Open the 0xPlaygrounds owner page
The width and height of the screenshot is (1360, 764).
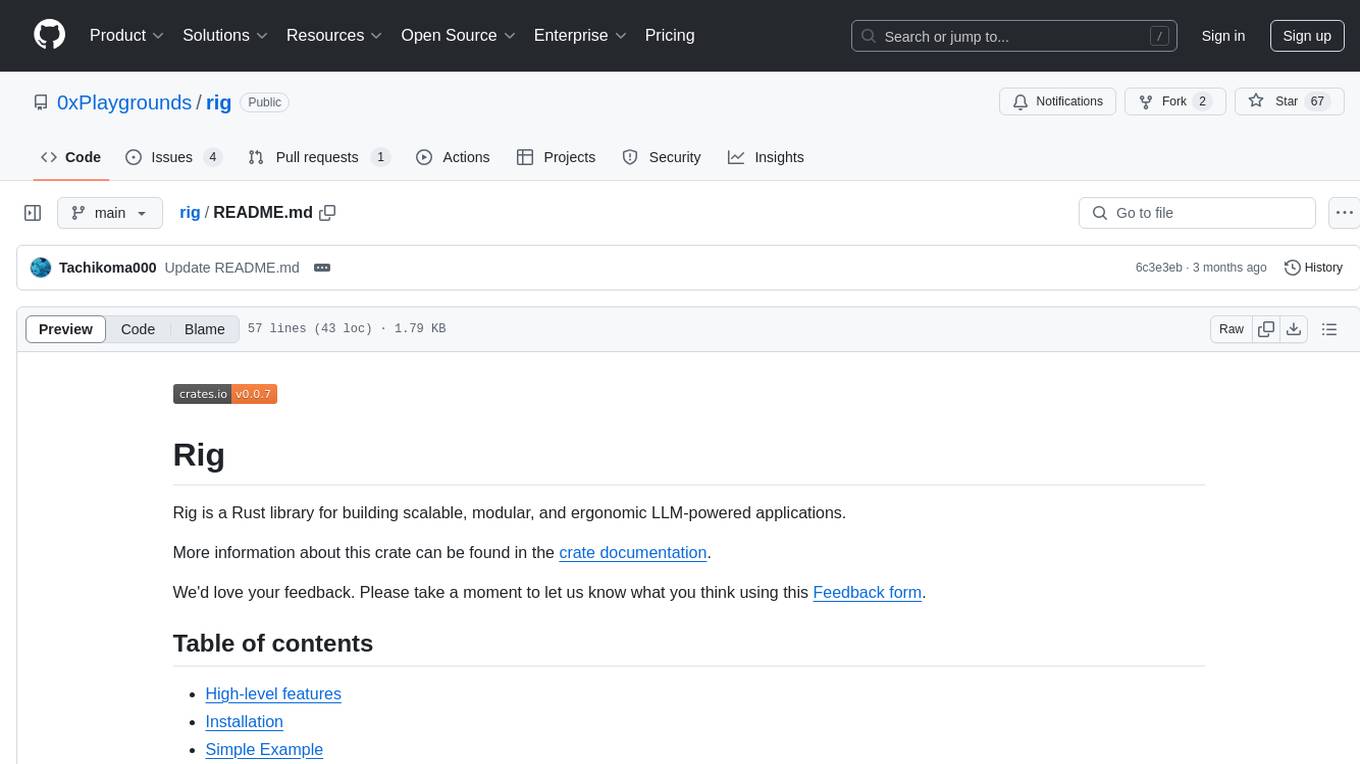[x=124, y=102]
